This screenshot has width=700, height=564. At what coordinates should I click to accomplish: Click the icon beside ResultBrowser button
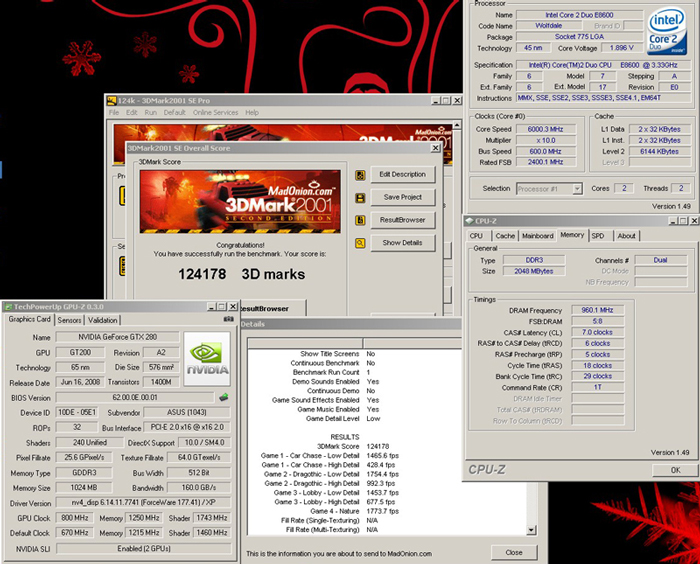click(x=360, y=220)
